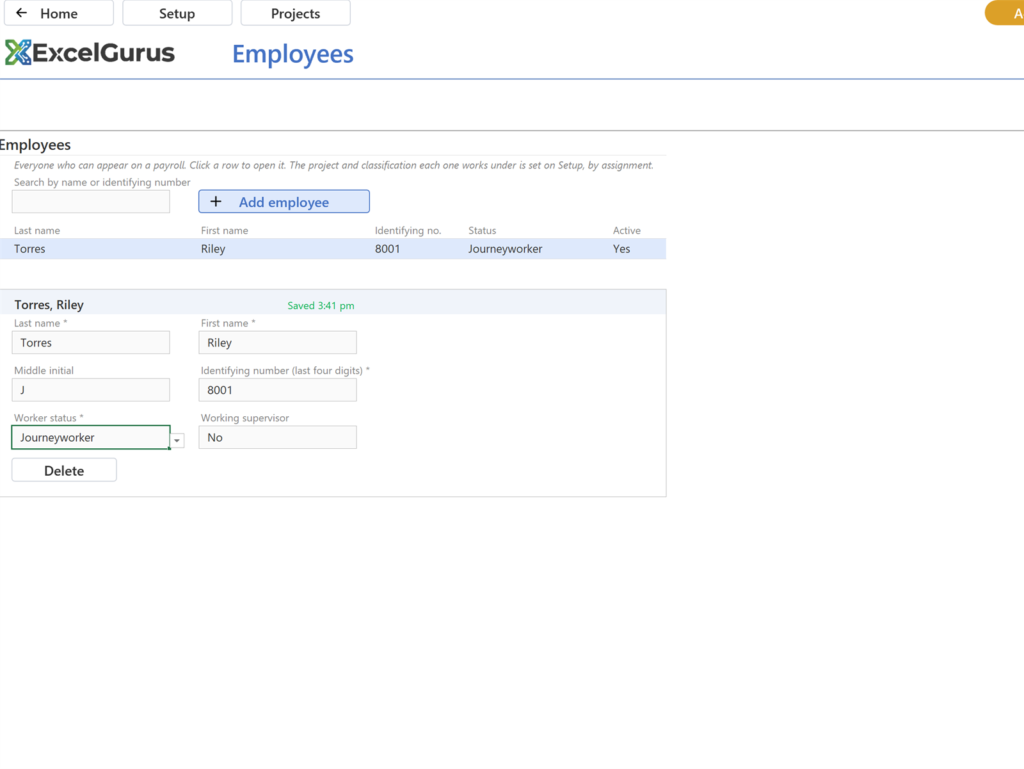
Task: Open the Projects tab
Action: (295, 13)
